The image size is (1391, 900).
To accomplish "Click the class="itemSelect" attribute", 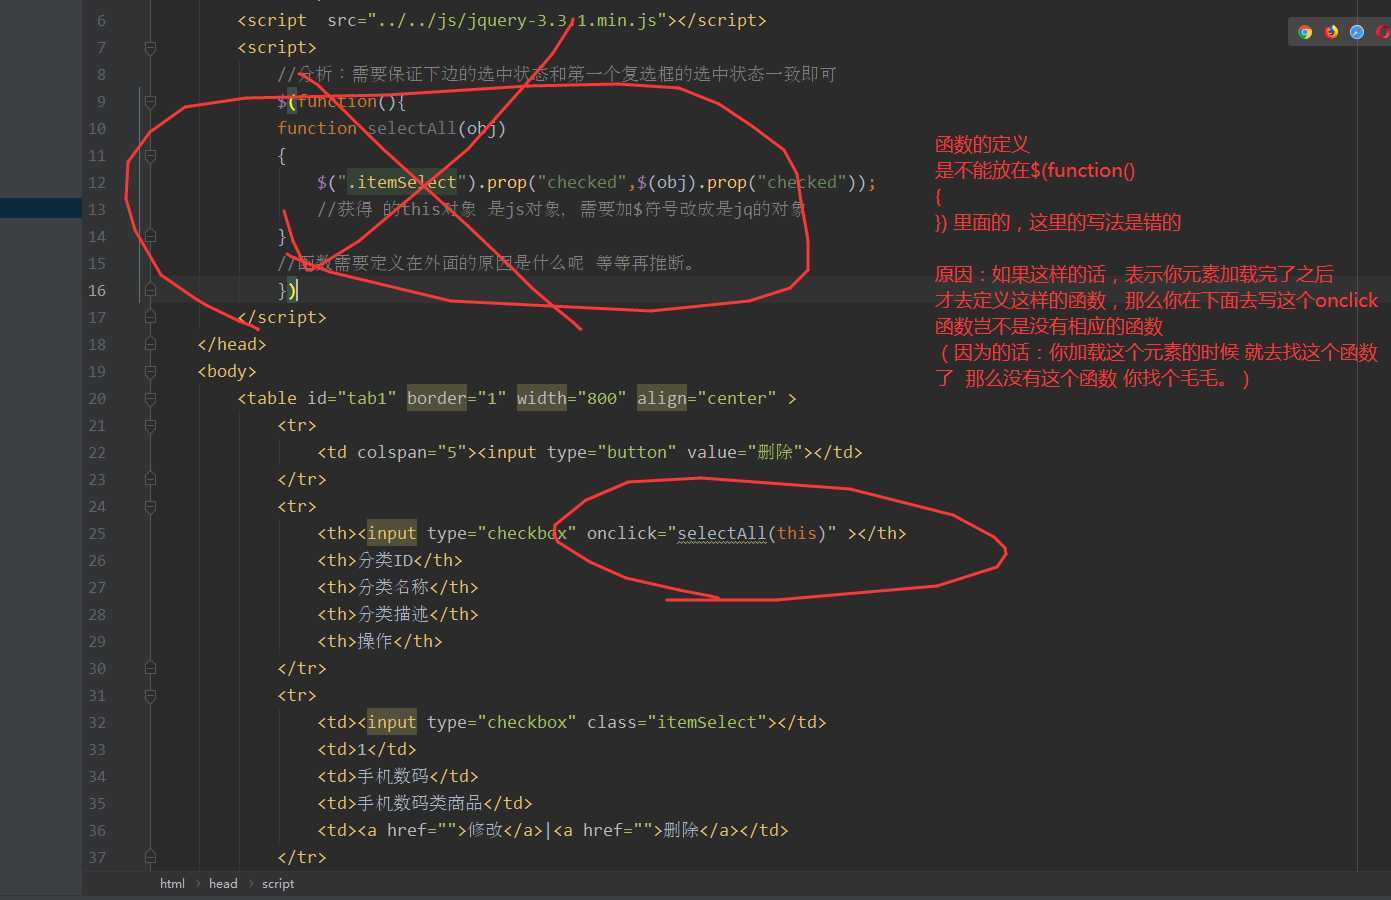I will point(677,722).
